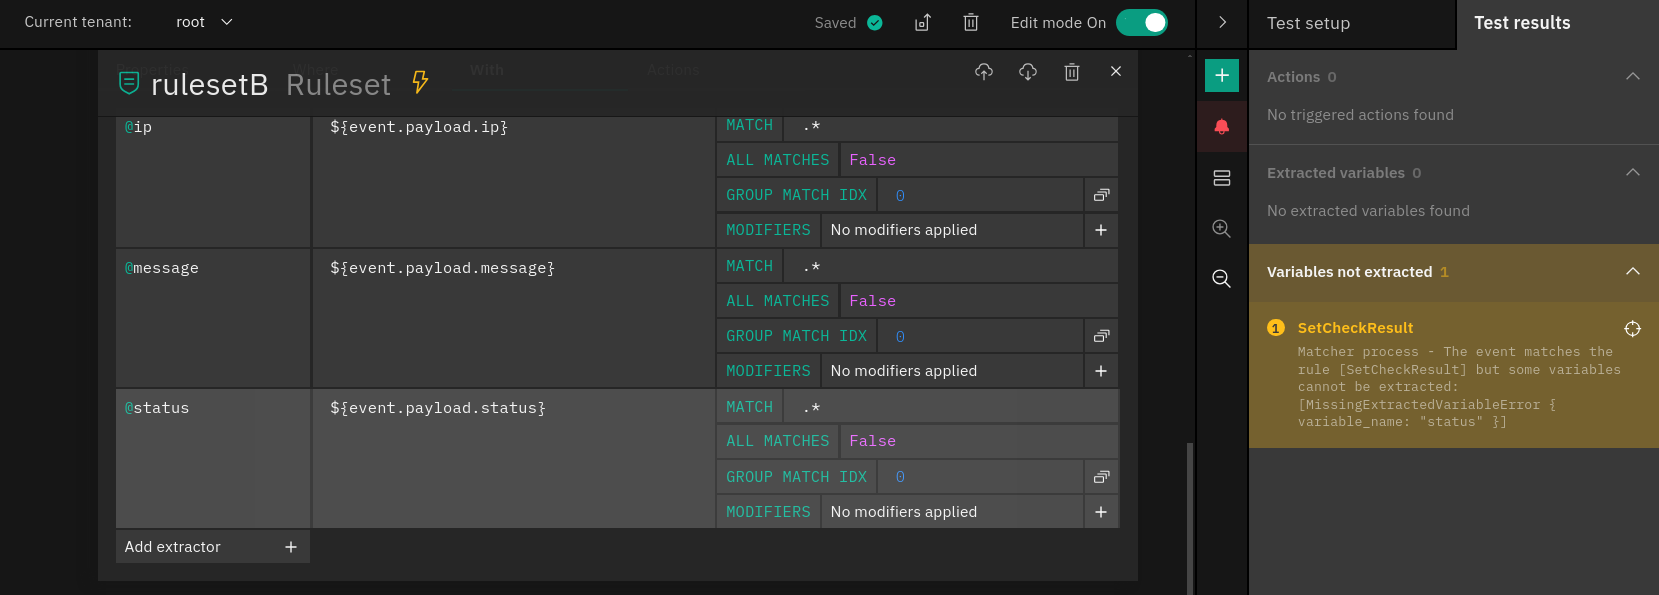Click Add extractor button
Viewport: 1659px width, 595px height.
click(x=212, y=547)
